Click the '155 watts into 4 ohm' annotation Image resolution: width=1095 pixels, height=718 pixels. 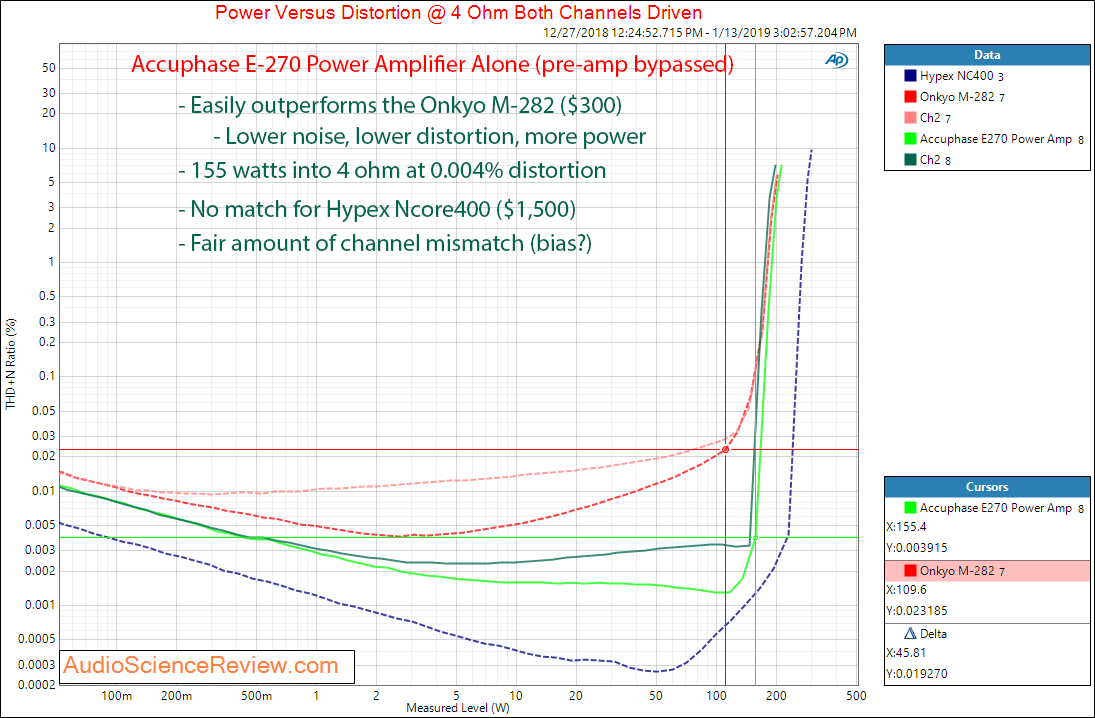[392, 170]
